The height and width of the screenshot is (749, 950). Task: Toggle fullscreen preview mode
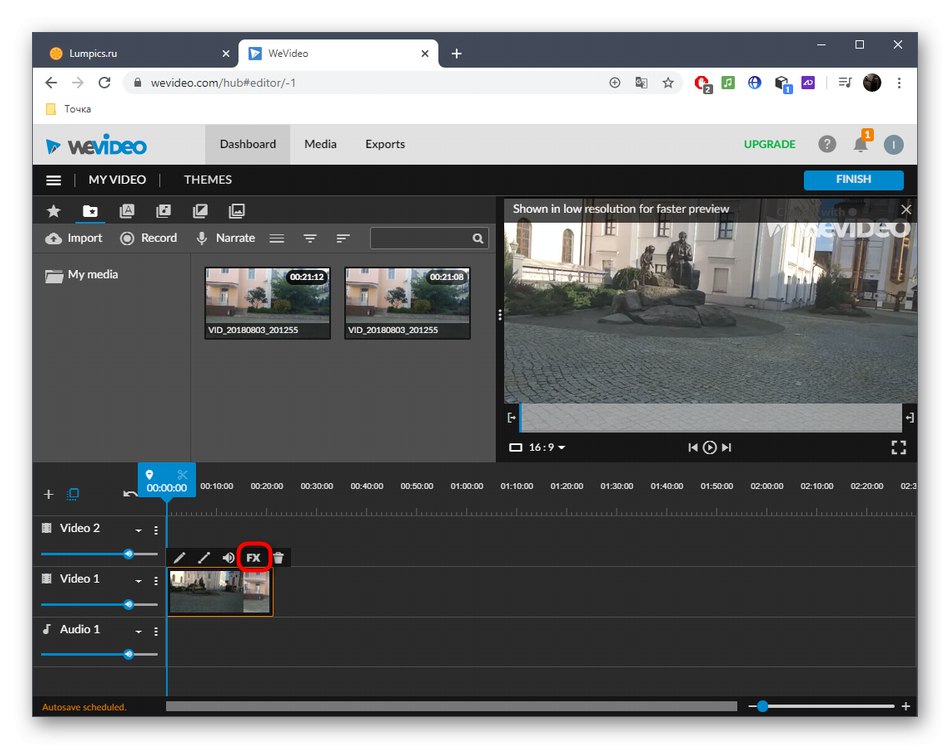[898, 447]
